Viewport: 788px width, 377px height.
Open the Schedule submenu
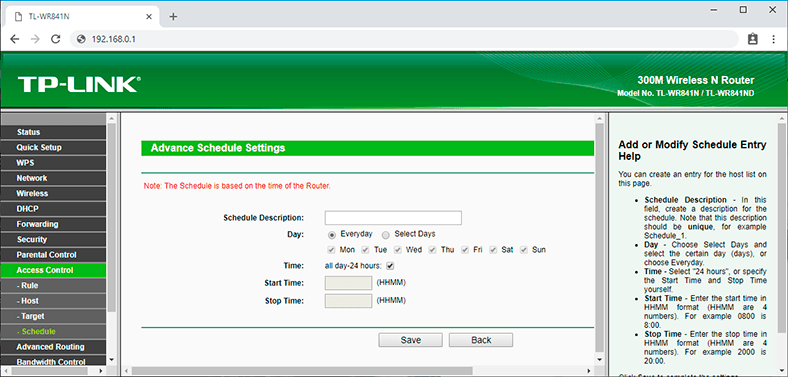[53, 331]
